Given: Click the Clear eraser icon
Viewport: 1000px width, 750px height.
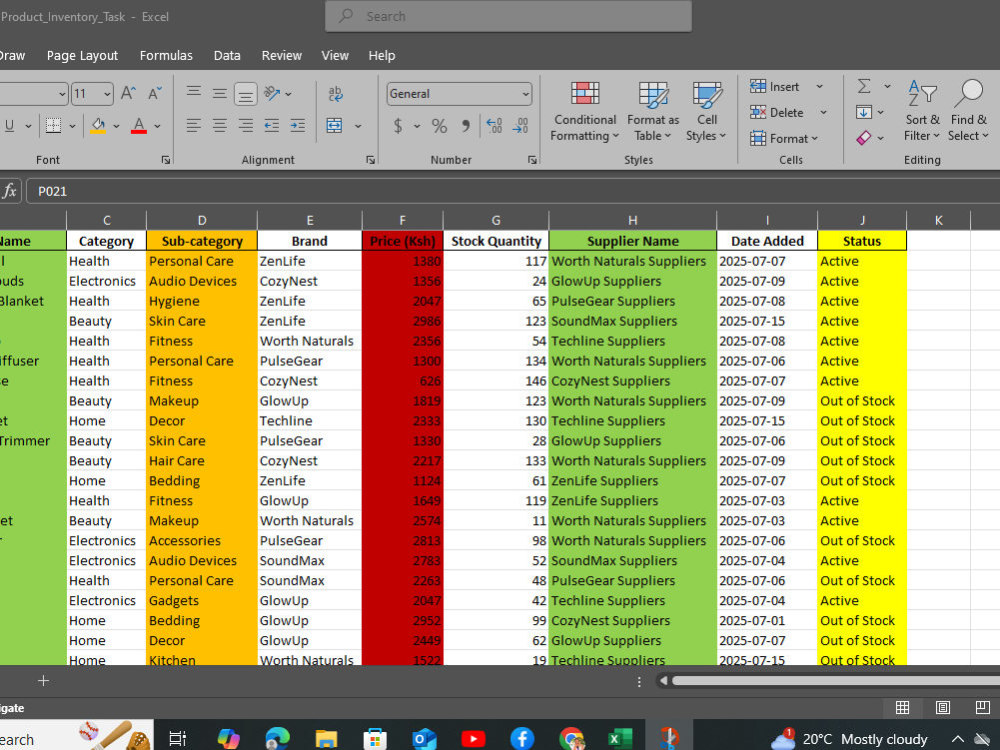Looking at the screenshot, I should tap(864, 138).
